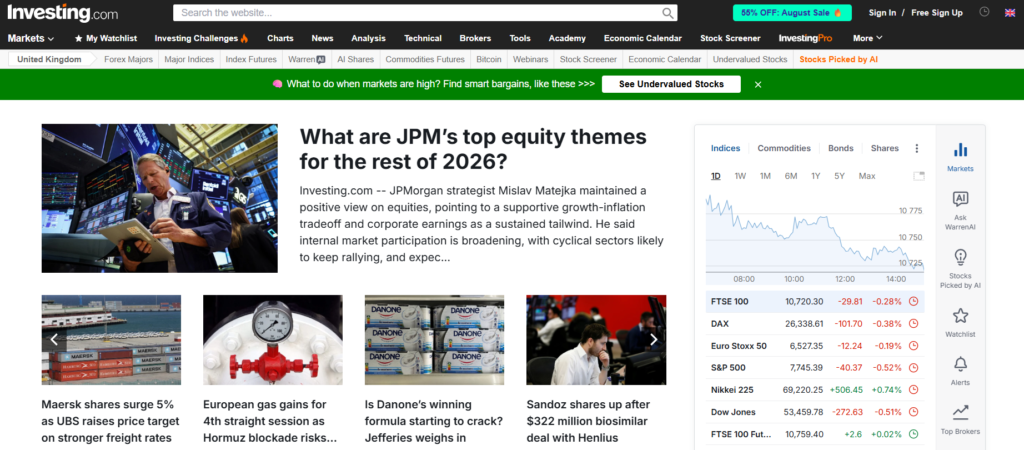Open the Brokers menu item
1024x450 pixels.
coord(475,39)
